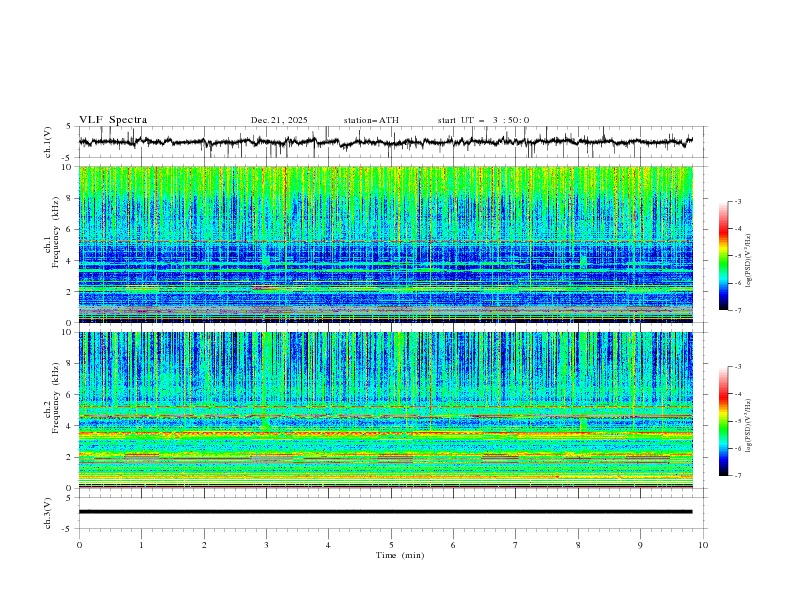Click the "-7" label on ch.2 colorbar

click(x=738, y=476)
